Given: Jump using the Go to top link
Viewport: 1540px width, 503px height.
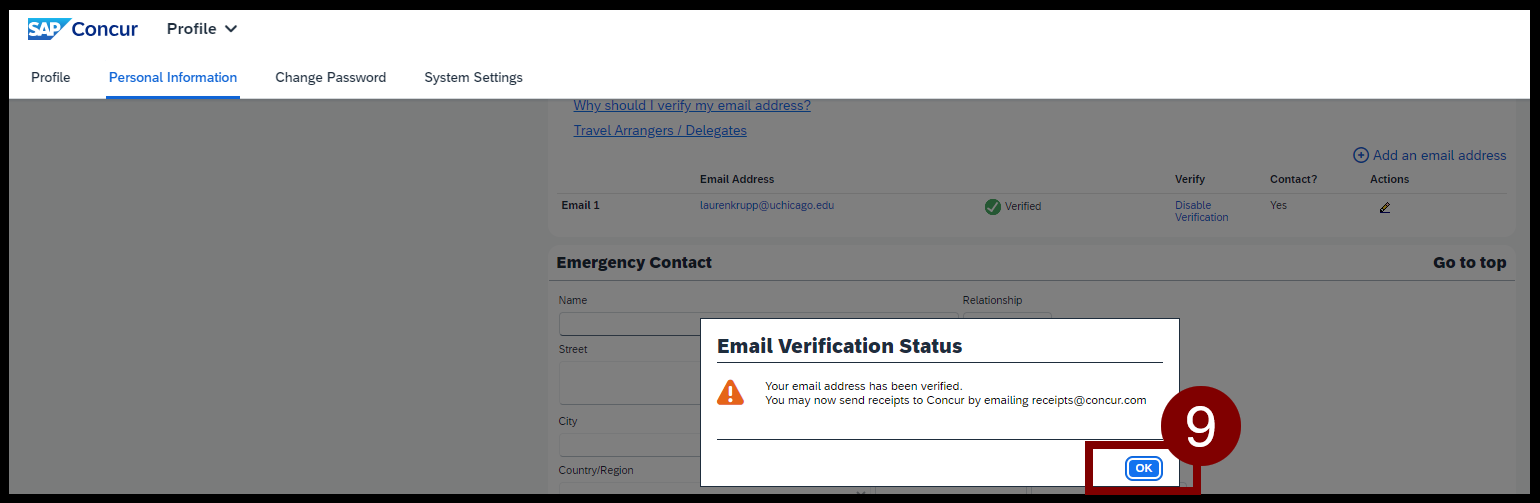Looking at the screenshot, I should point(1469,262).
